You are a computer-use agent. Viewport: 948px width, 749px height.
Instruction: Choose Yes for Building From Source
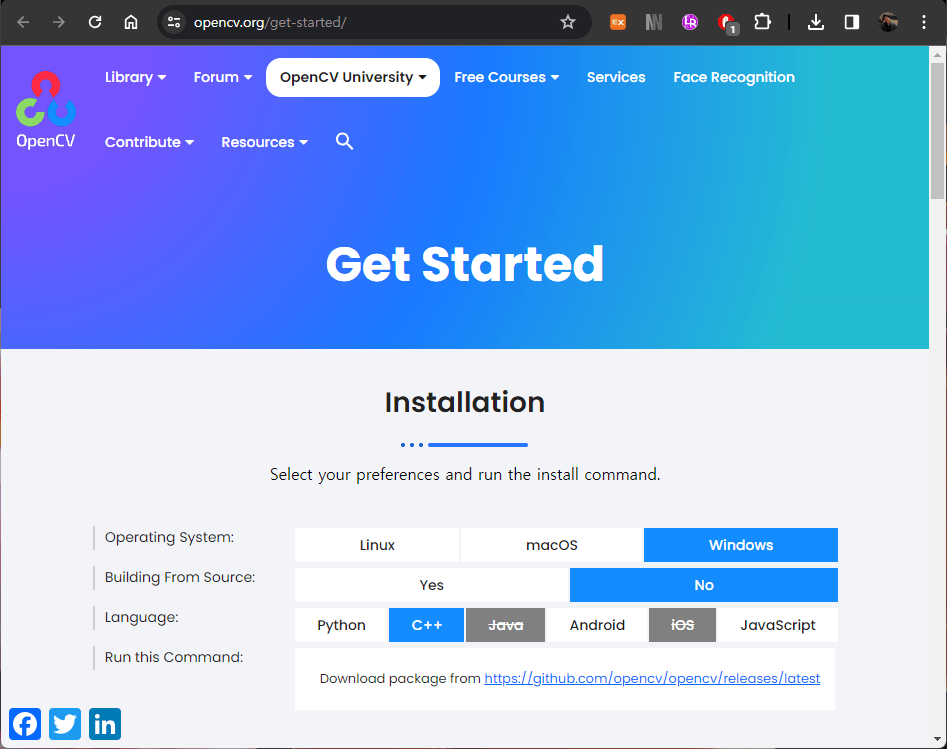click(431, 585)
